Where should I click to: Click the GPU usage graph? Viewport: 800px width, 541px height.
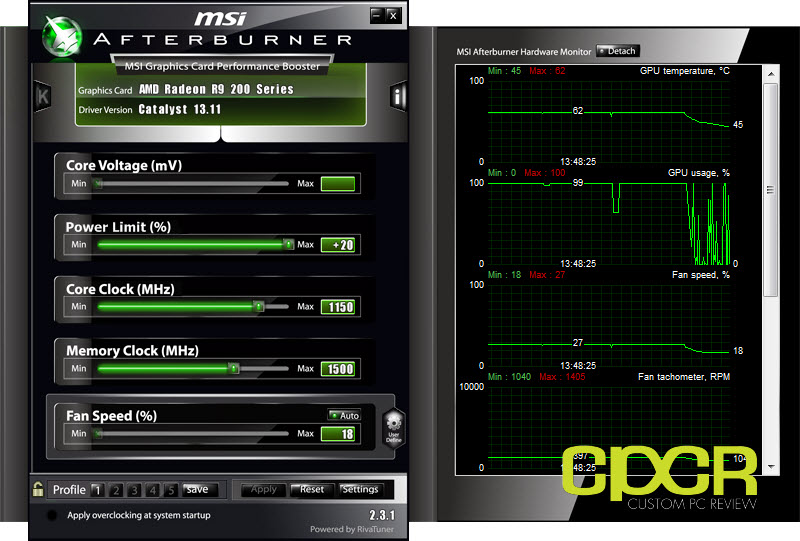coord(609,223)
